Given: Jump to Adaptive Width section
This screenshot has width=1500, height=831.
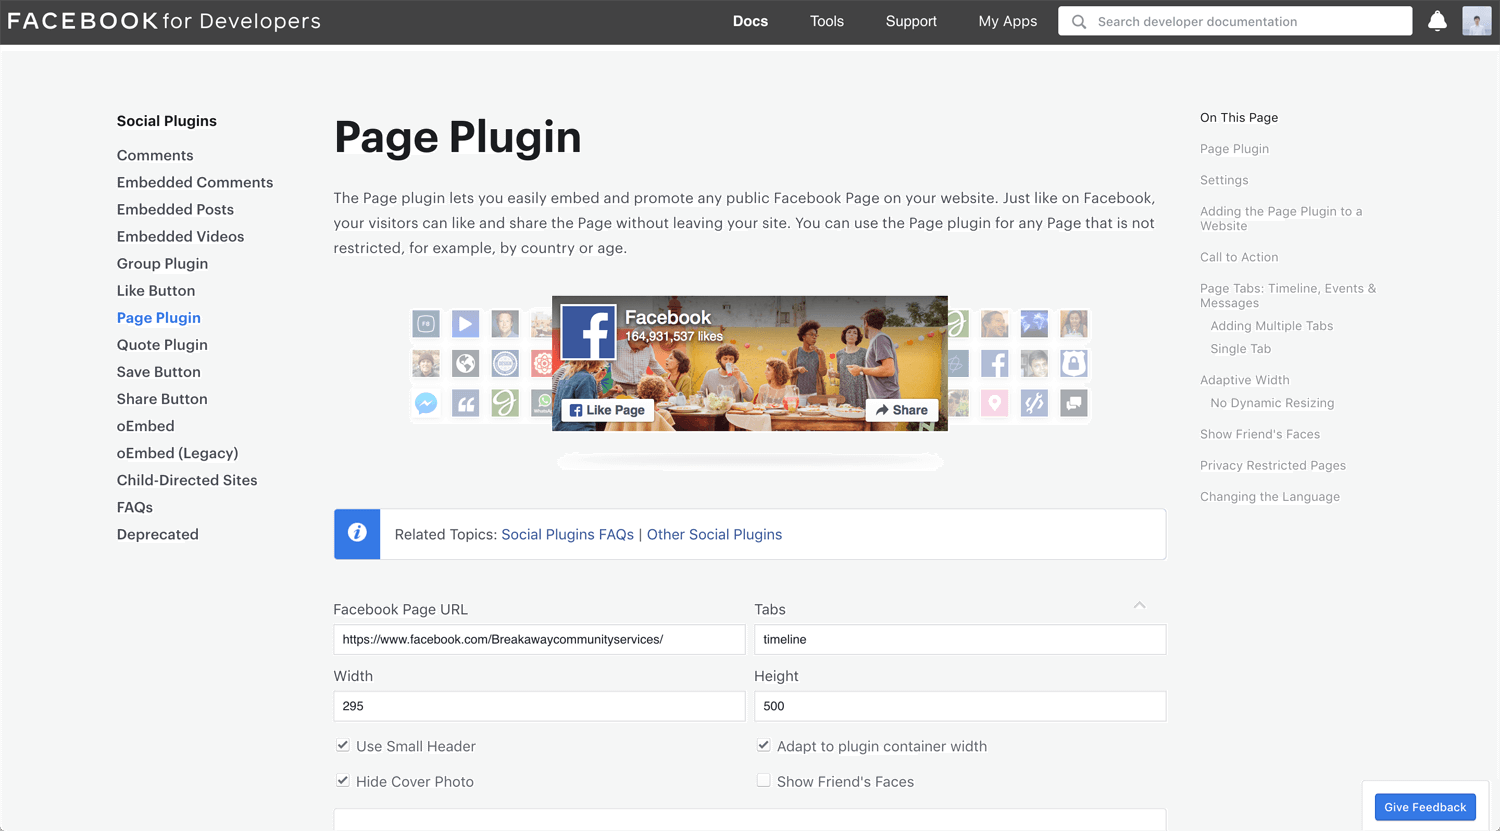Looking at the screenshot, I should tap(1244, 380).
